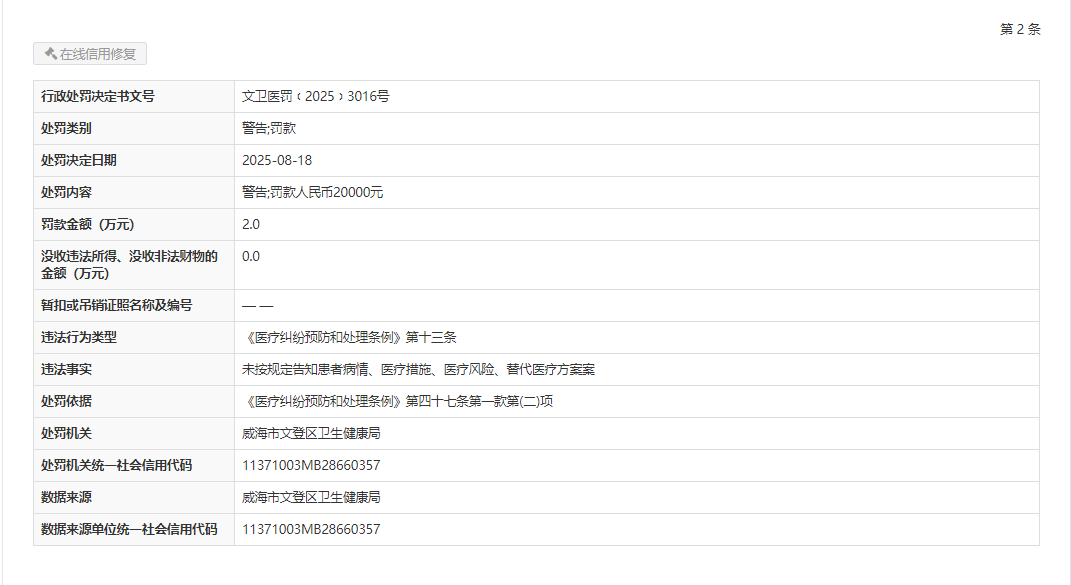Click 威海市文登区卫生健康局 in the 数据来源 row

click(x=311, y=497)
